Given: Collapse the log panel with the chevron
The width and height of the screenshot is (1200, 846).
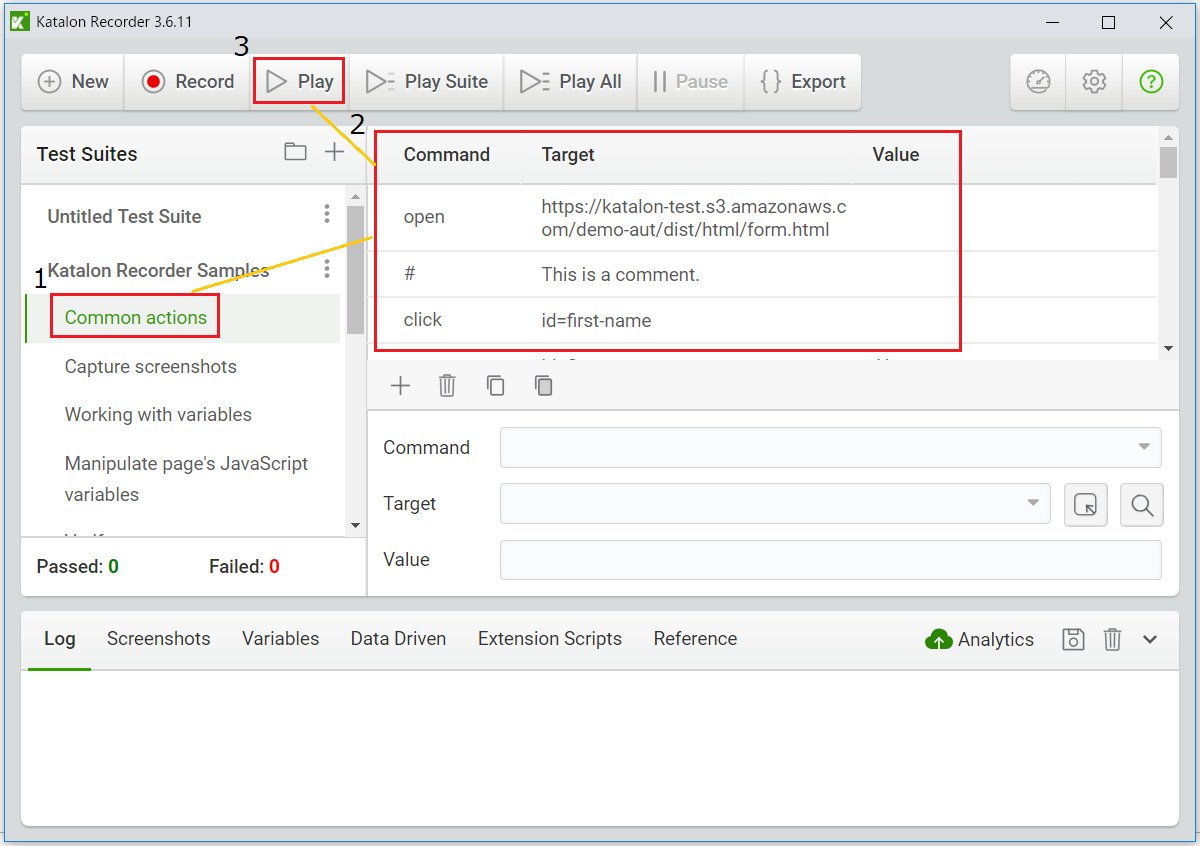Looking at the screenshot, I should (x=1150, y=640).
